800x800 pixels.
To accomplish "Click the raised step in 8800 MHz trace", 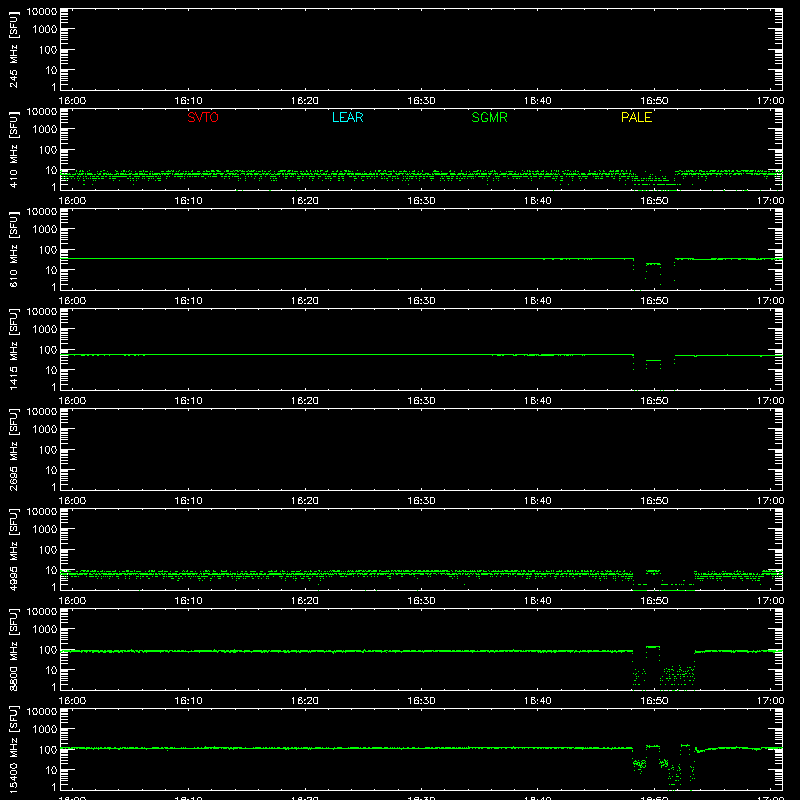I will 653,647.
